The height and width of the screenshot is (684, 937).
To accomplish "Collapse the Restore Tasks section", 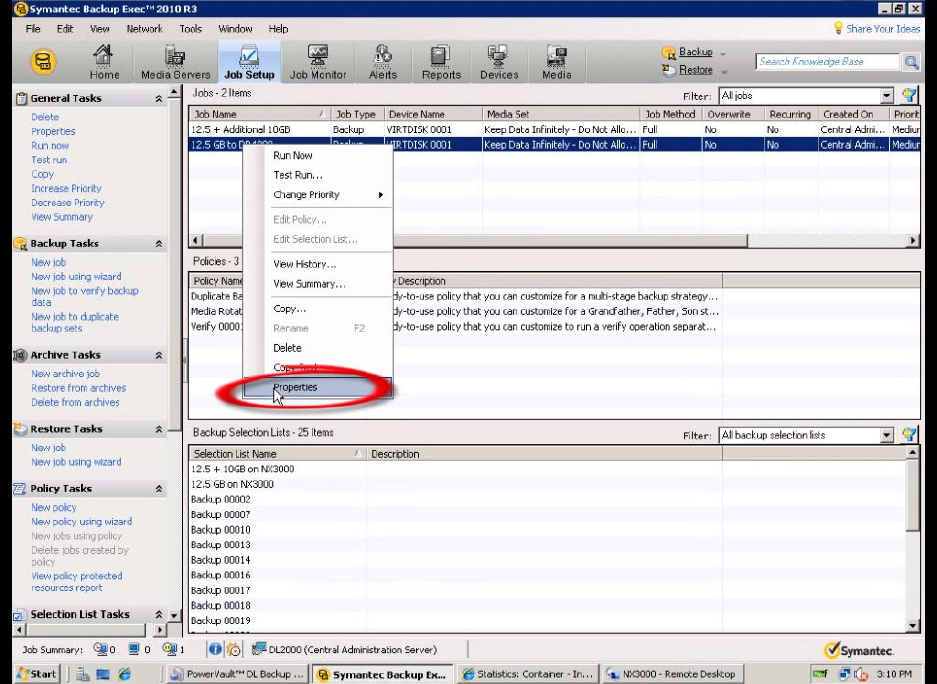I will (x=159, y=430).
